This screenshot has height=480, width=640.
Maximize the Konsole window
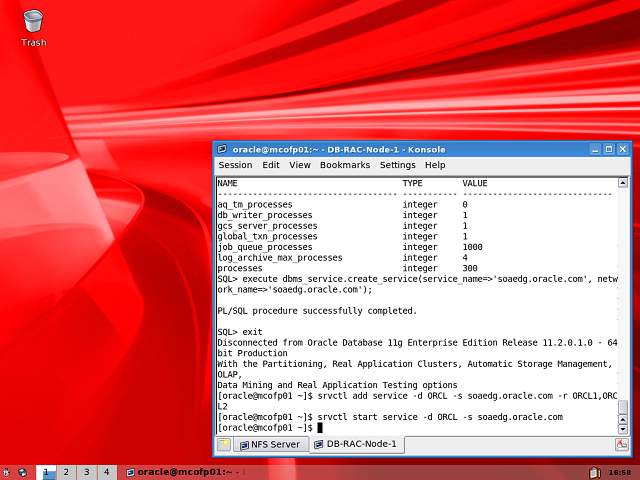pyautogui.click(x=609, y=149)
